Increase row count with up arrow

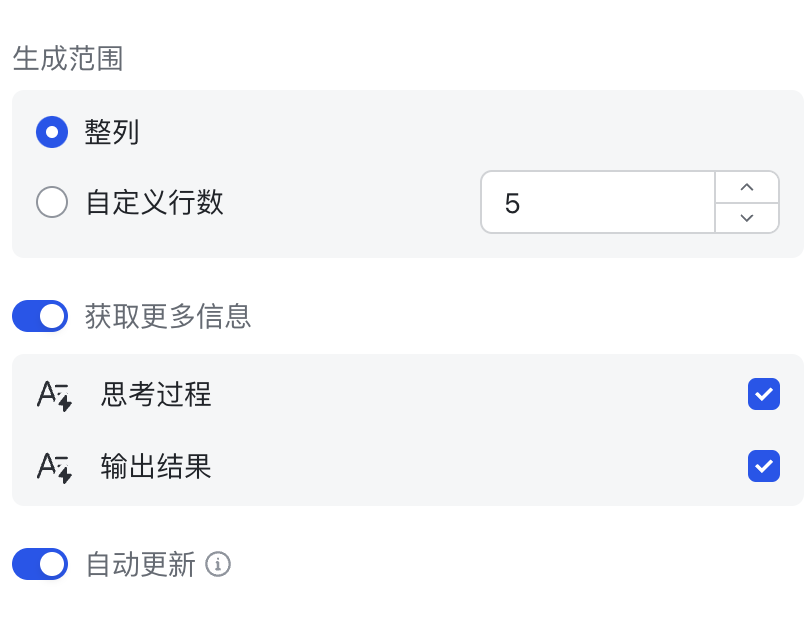coord(747,187)
